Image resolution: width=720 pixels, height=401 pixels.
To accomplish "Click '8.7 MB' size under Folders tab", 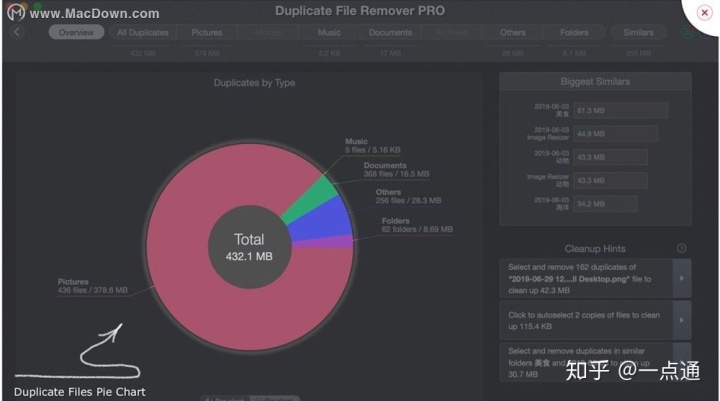I will pos(574,53).
